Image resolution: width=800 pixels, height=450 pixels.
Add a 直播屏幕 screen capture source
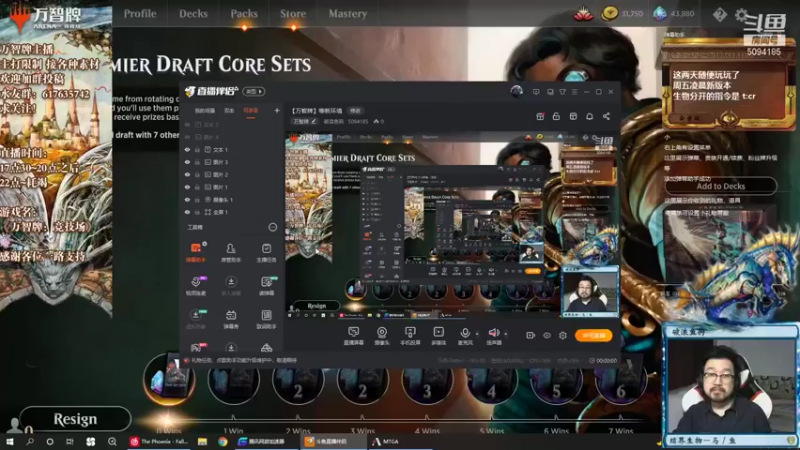(x=354, y=336)
